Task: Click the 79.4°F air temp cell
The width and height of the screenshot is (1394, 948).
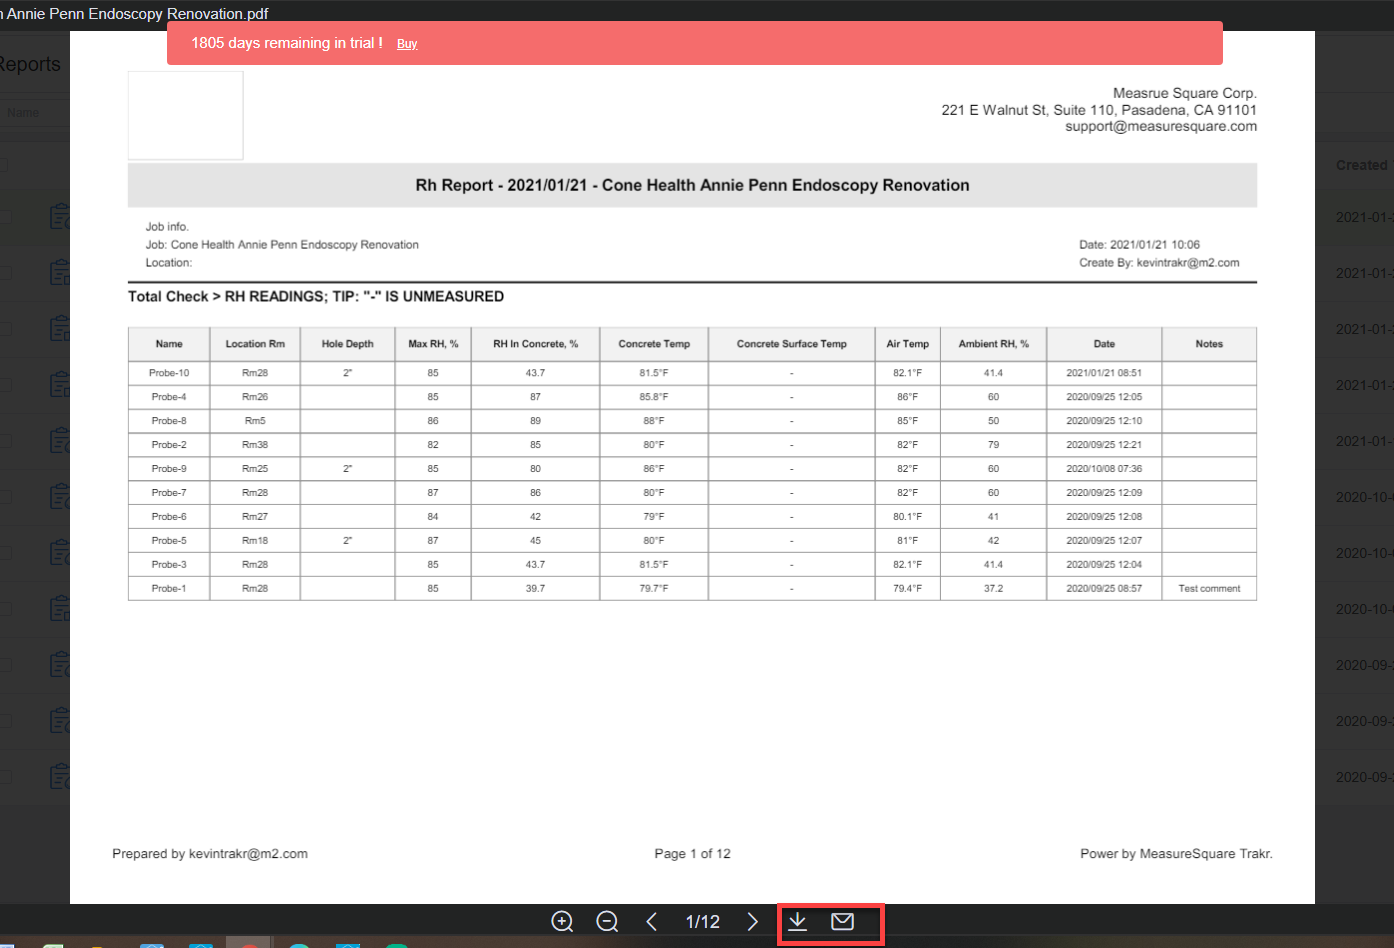Action: (x=907, y=589)
